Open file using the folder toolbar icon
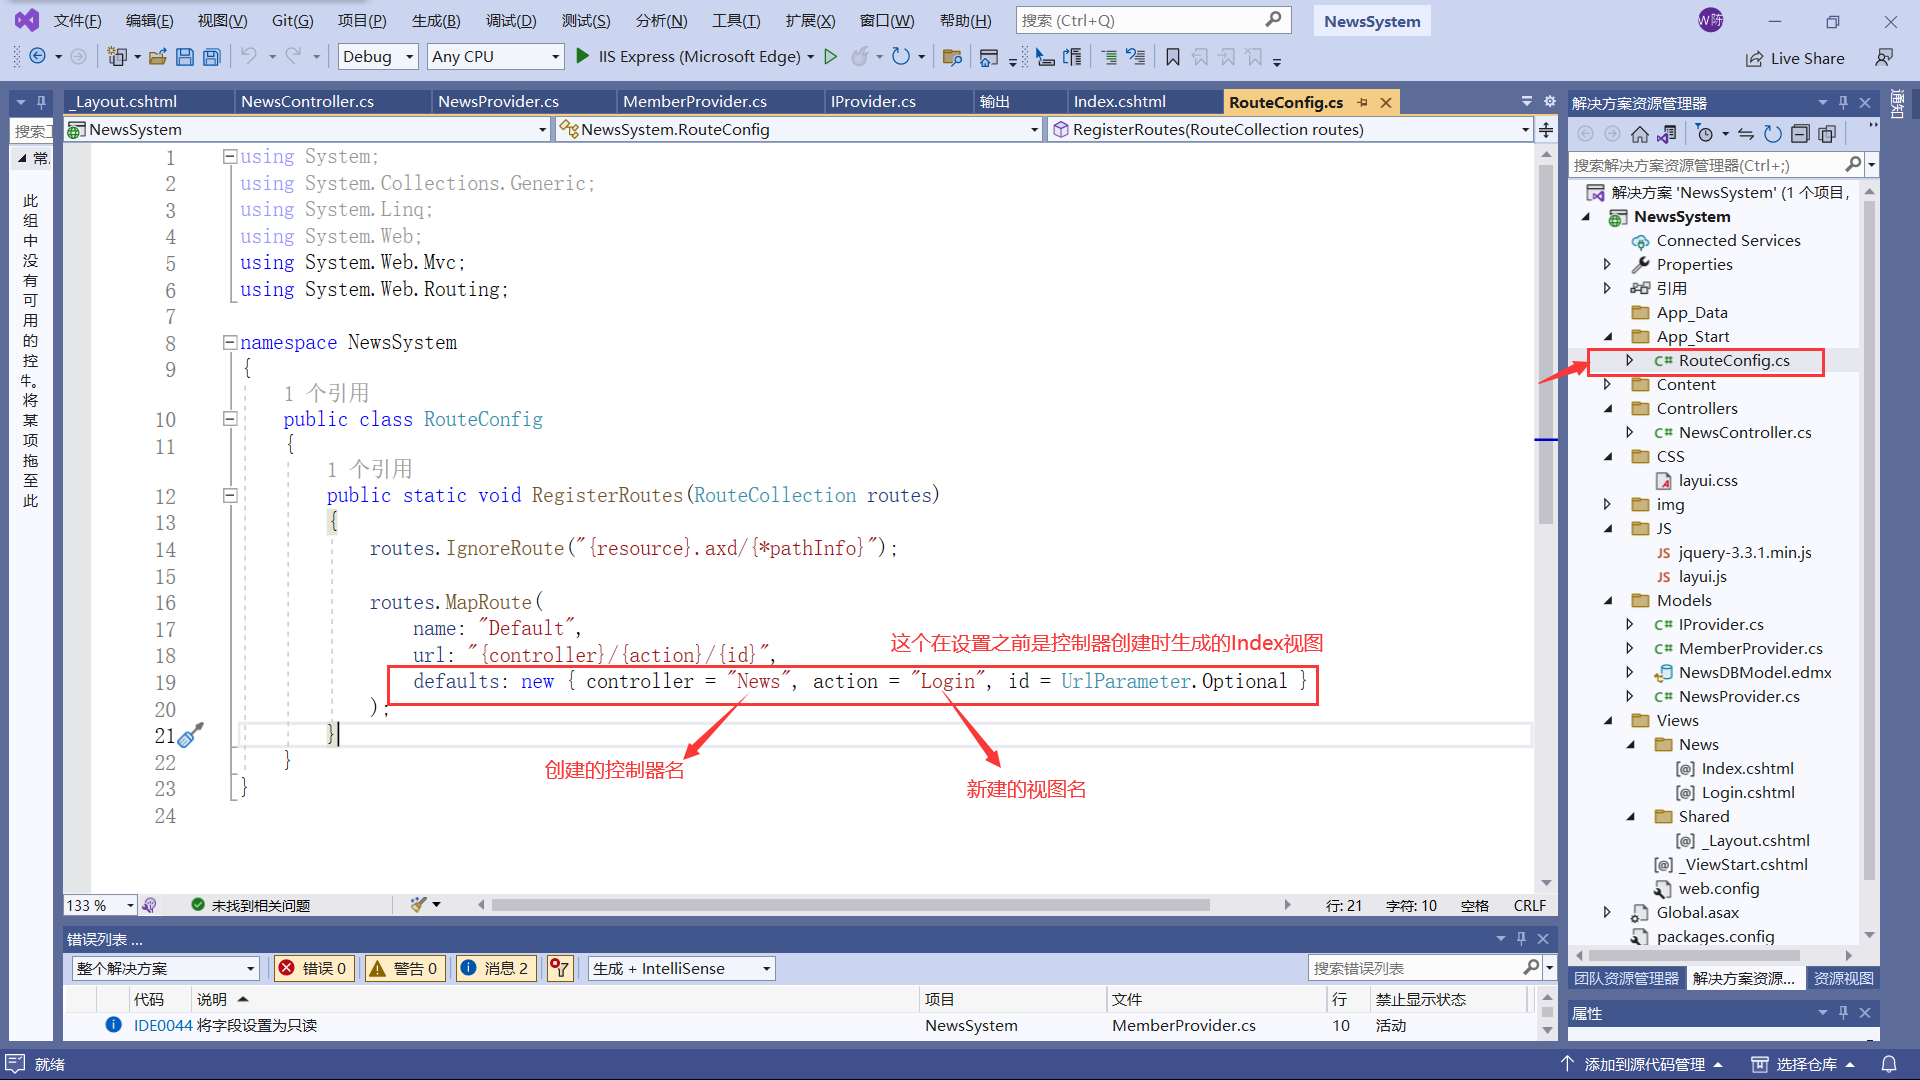The image size is (1920, 1080). click(x=157, y=57)
